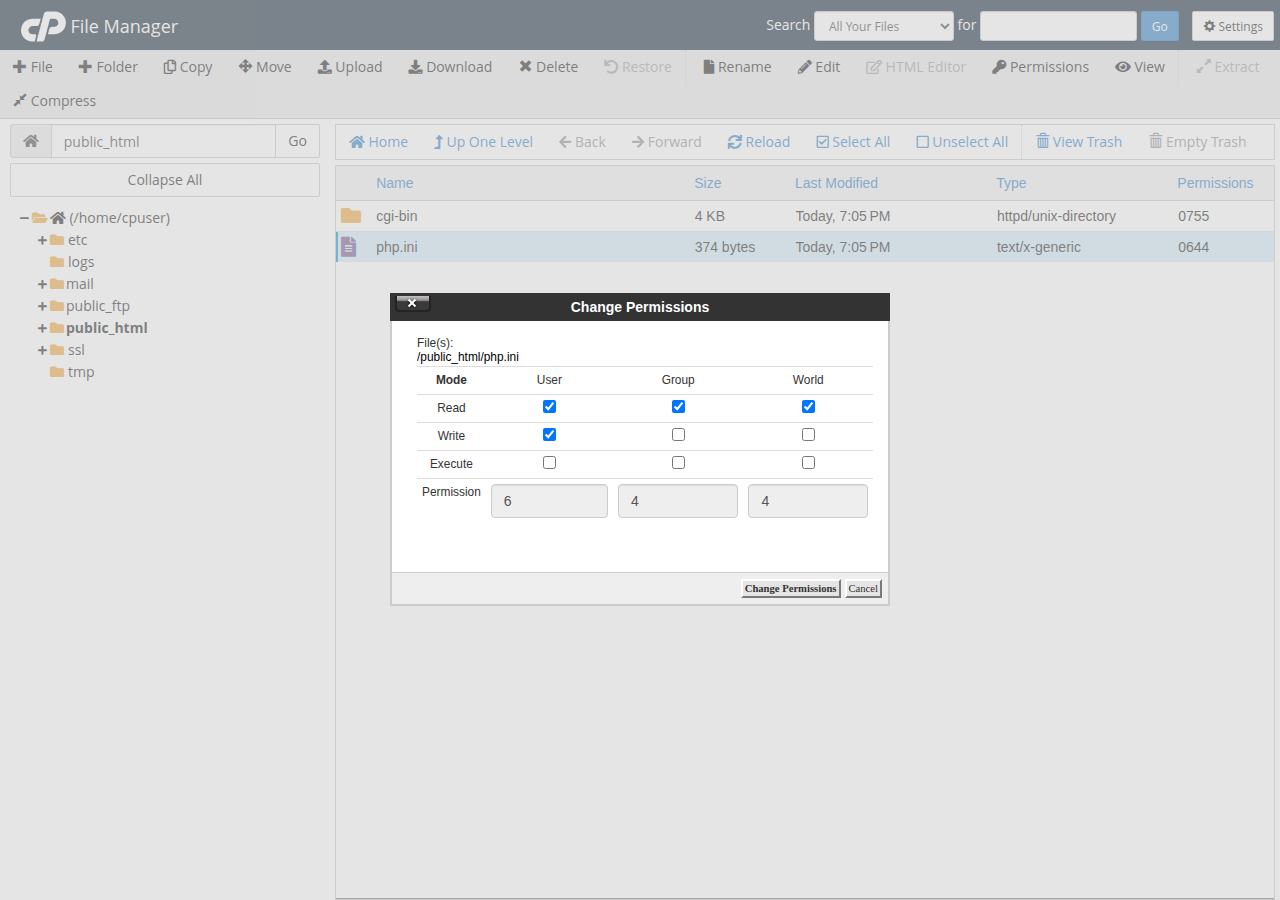Uncheck User Read permission

click(549, 407)
